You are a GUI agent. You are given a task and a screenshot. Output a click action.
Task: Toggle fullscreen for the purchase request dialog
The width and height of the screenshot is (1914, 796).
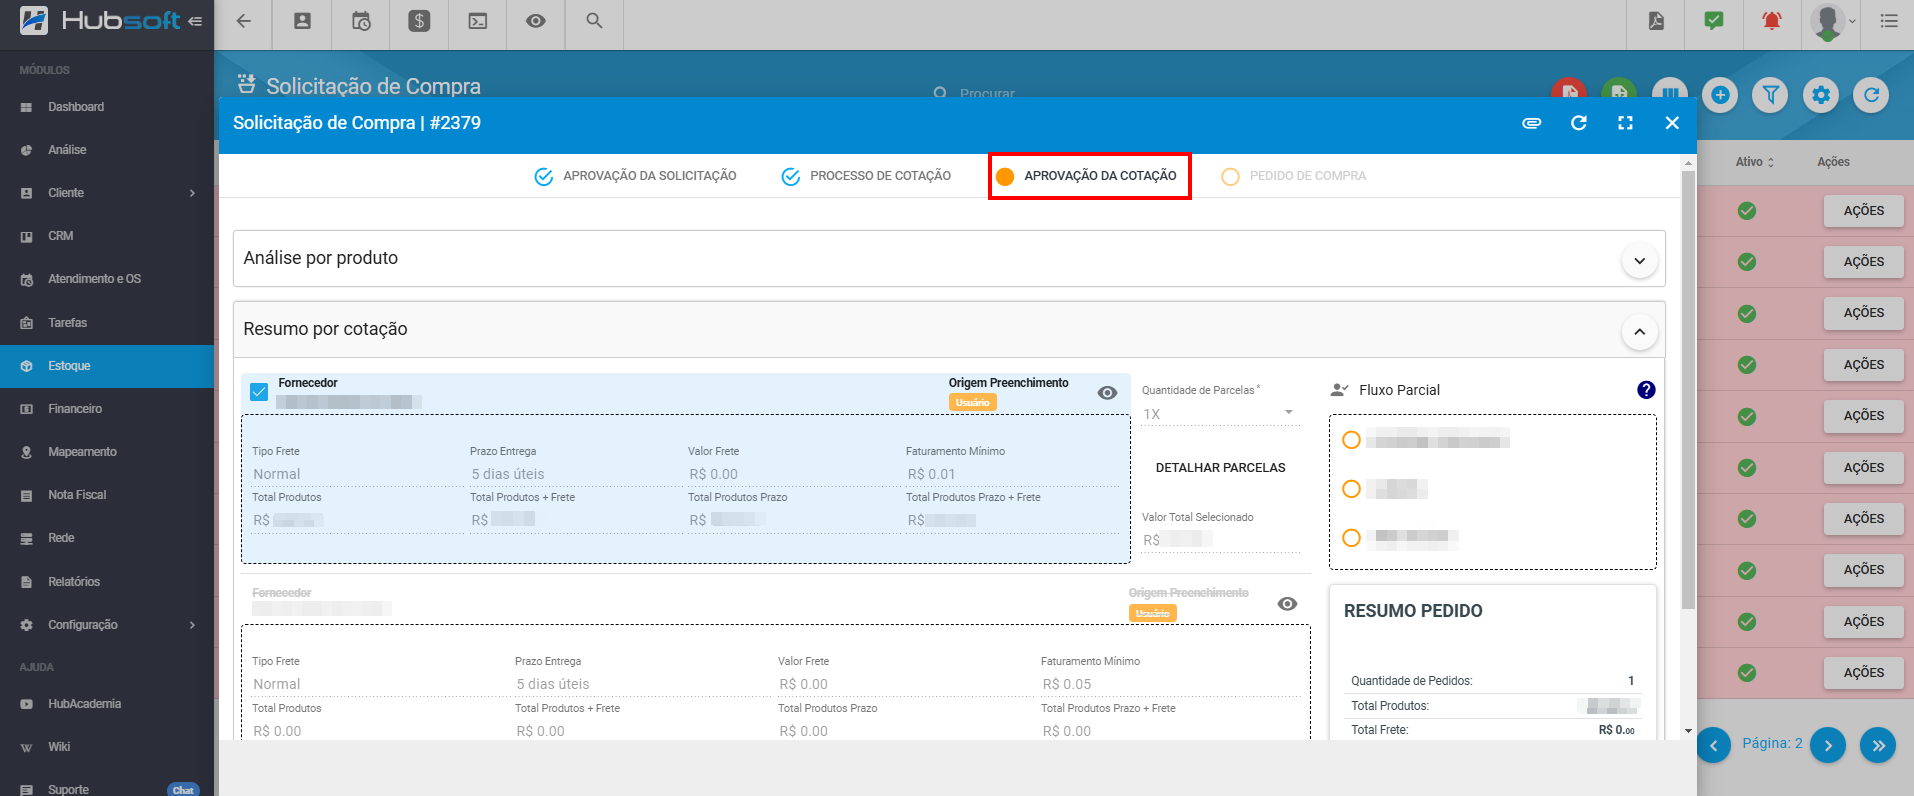pyautogui.click(x=1625, y=123)
